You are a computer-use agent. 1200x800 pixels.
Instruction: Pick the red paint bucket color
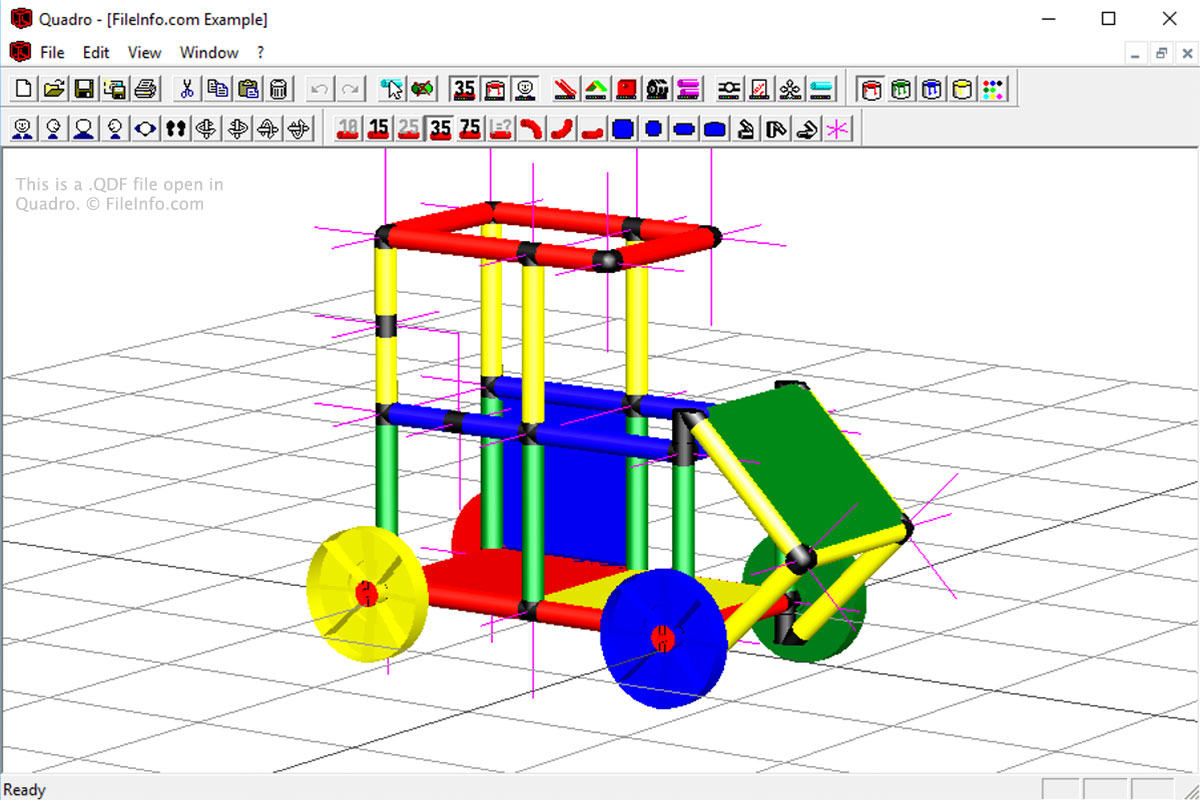tap(871, 89)
